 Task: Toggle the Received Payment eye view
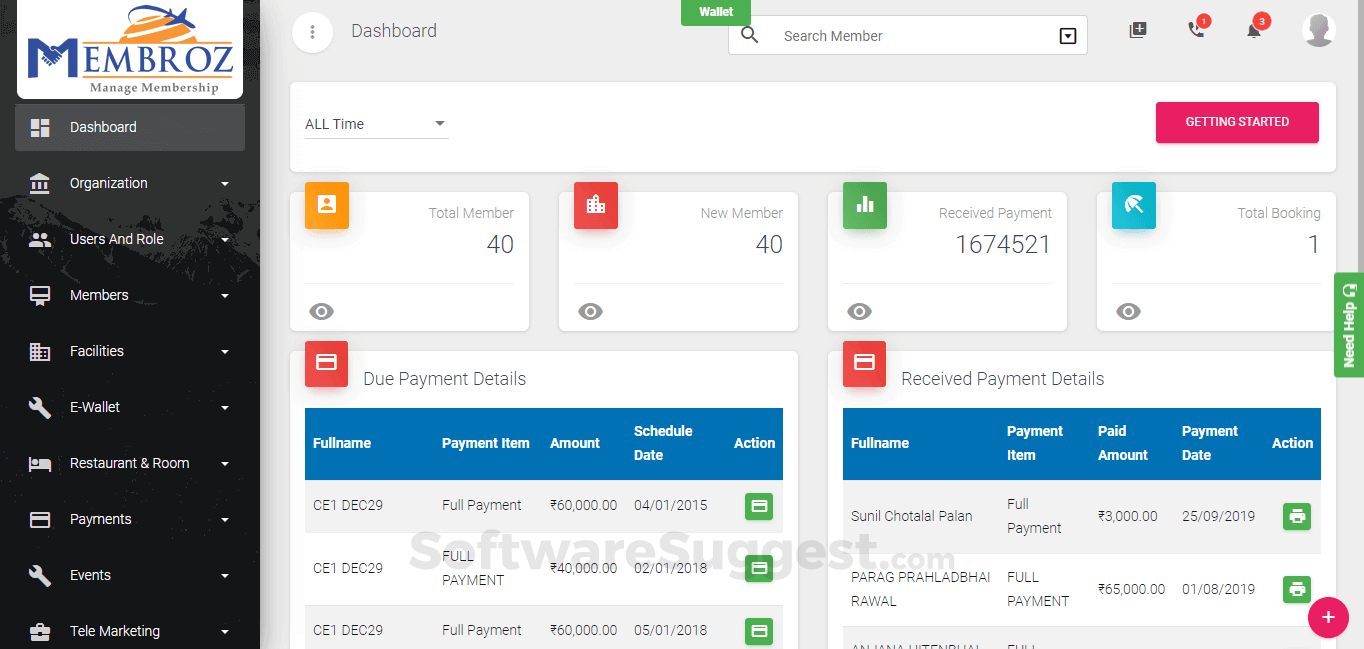coord(859,311)
